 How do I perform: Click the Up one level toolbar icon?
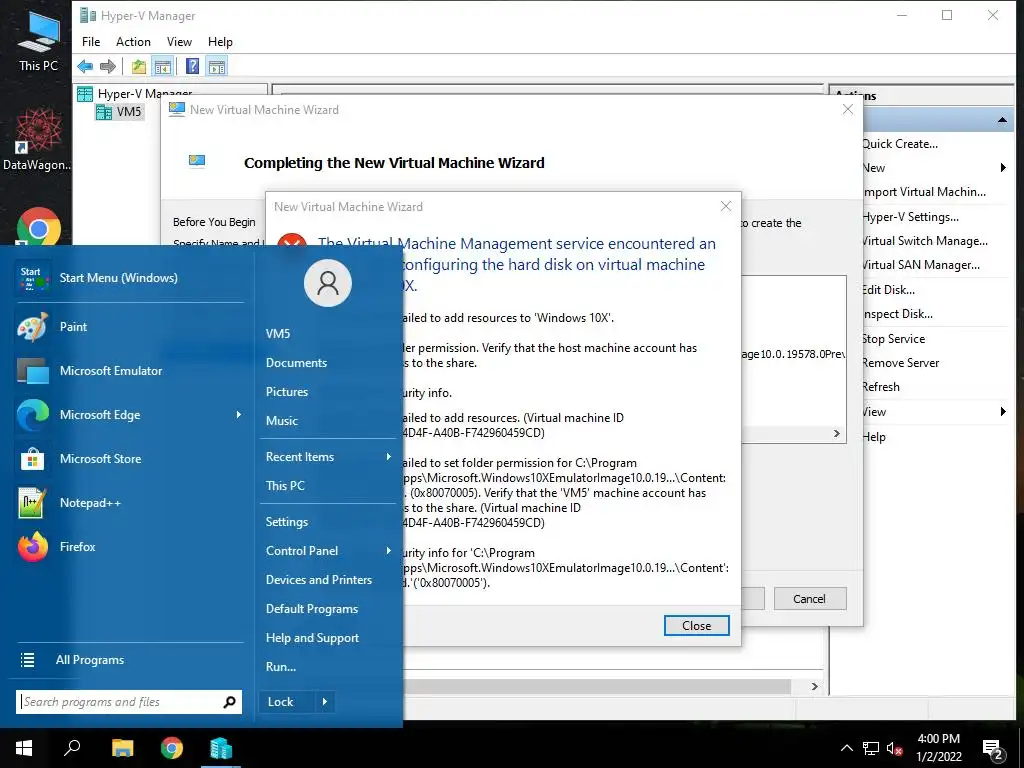click(x=138, y=66)
